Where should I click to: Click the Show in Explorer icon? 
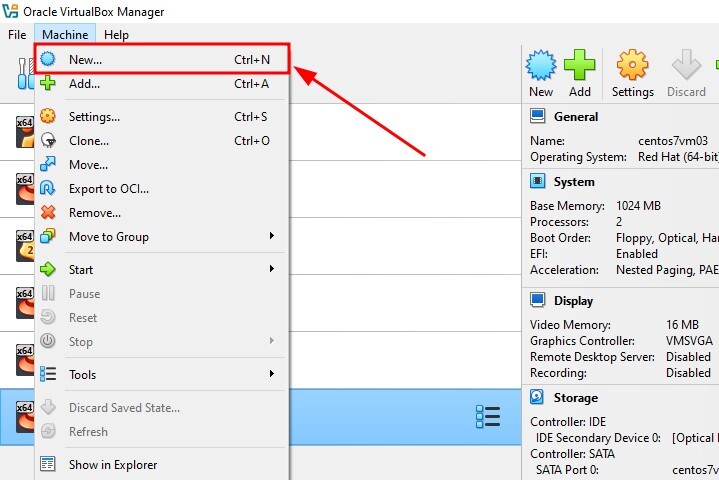47,464
